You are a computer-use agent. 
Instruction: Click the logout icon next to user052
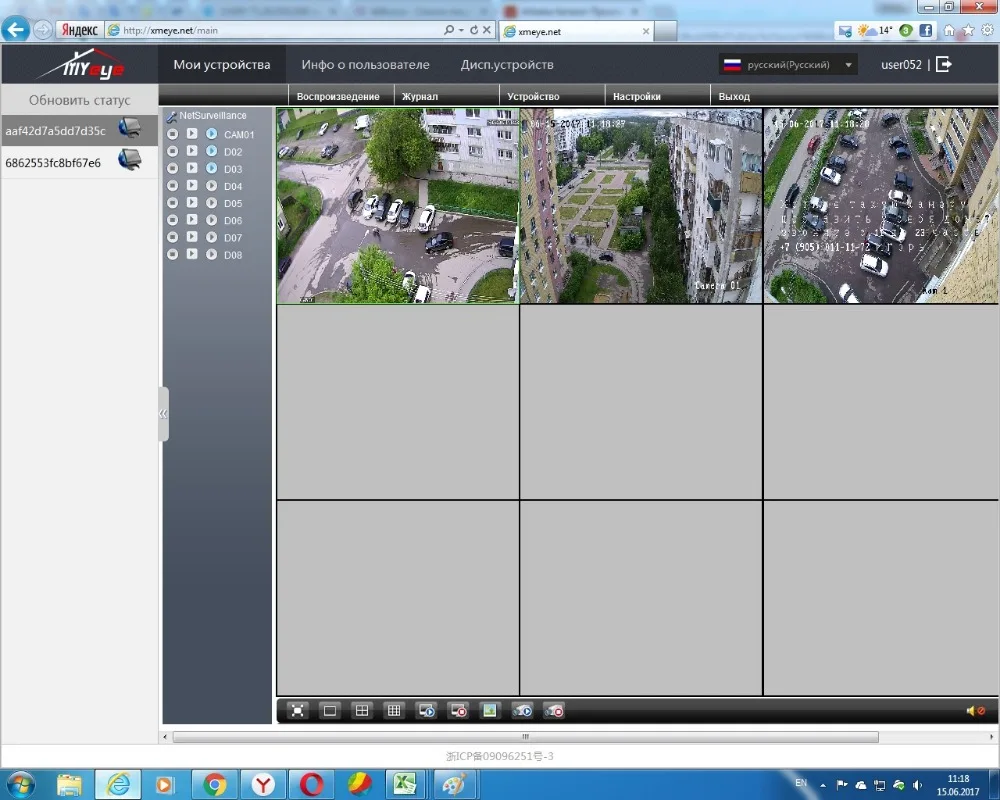click(x=943, y=65)
